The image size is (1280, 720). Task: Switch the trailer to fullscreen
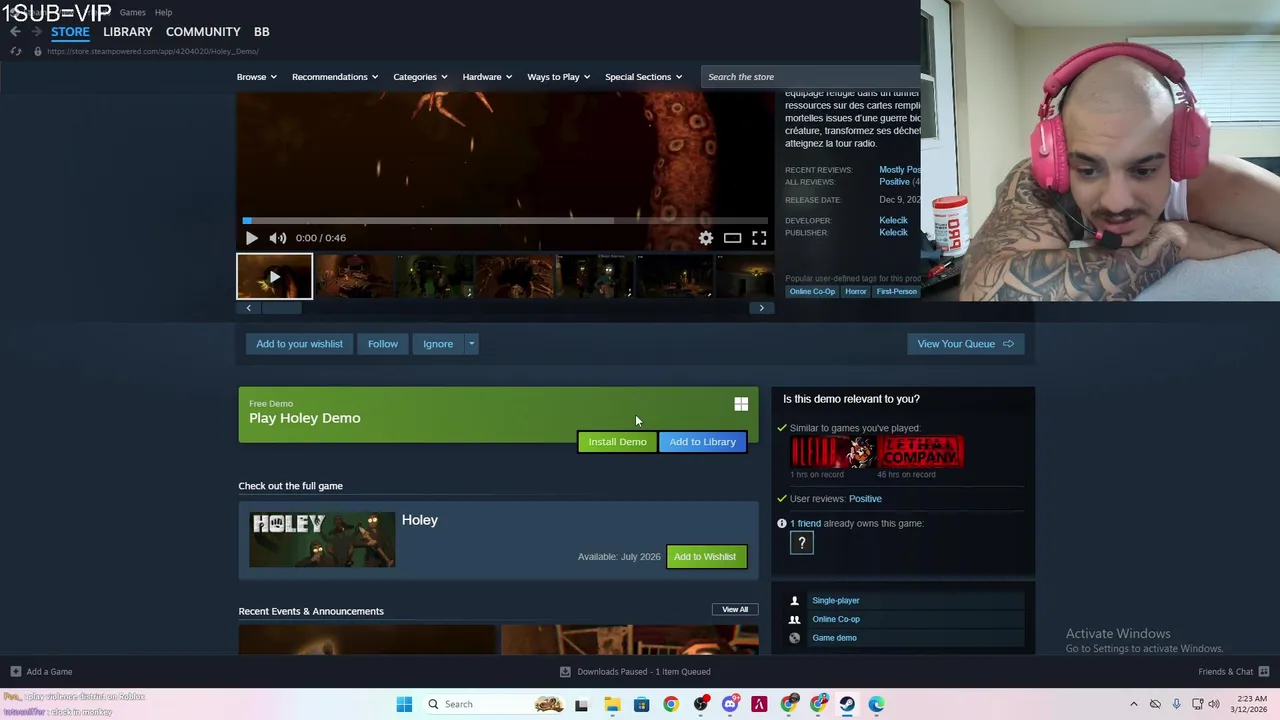(759, 238)
